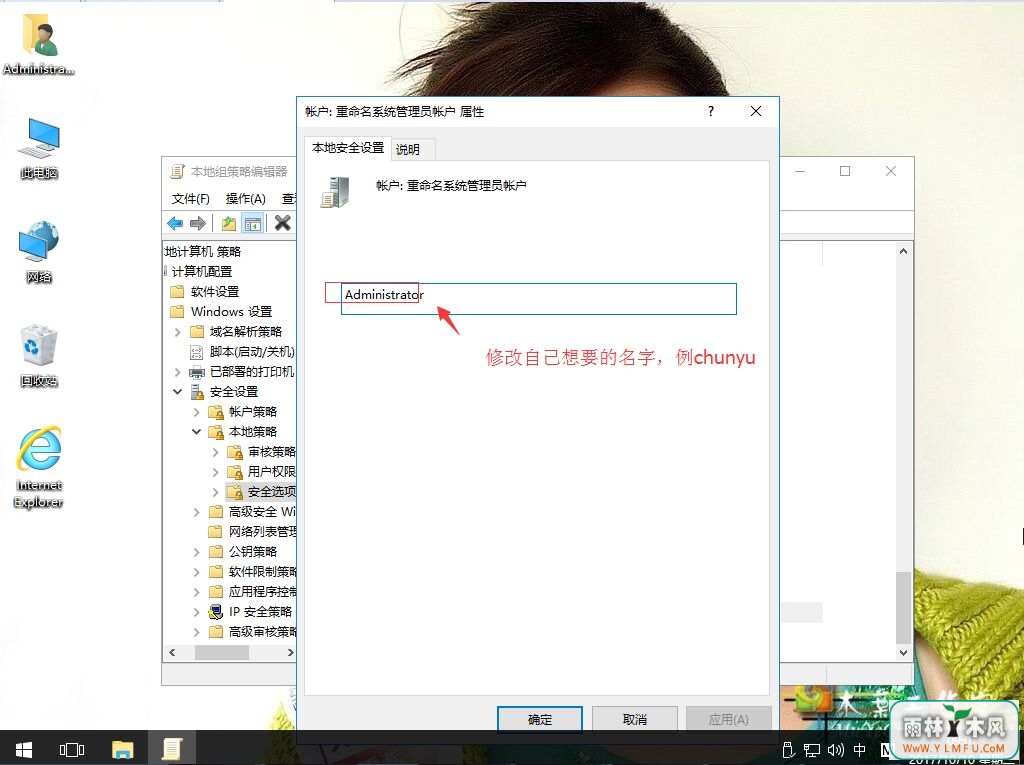Select 高级审核策略 tree item
The height and width of the screenshot is (765, 1024).
[x=262, y=632]
